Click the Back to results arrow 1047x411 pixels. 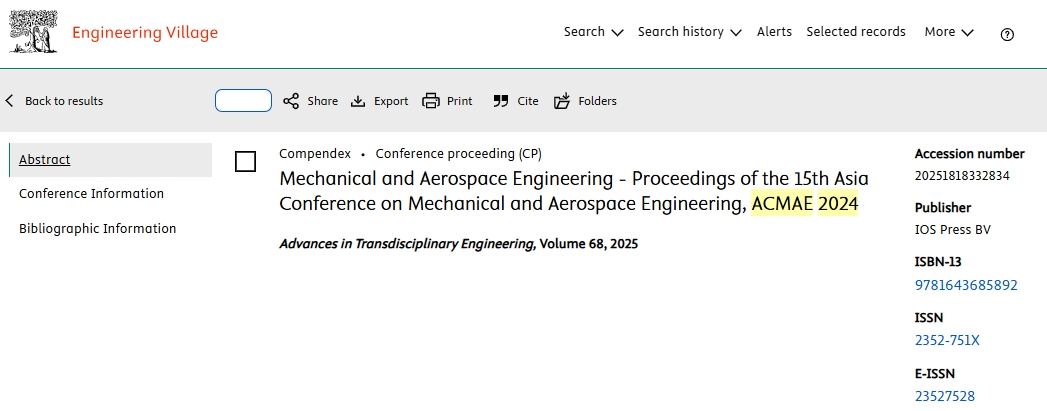click(9, 101)
